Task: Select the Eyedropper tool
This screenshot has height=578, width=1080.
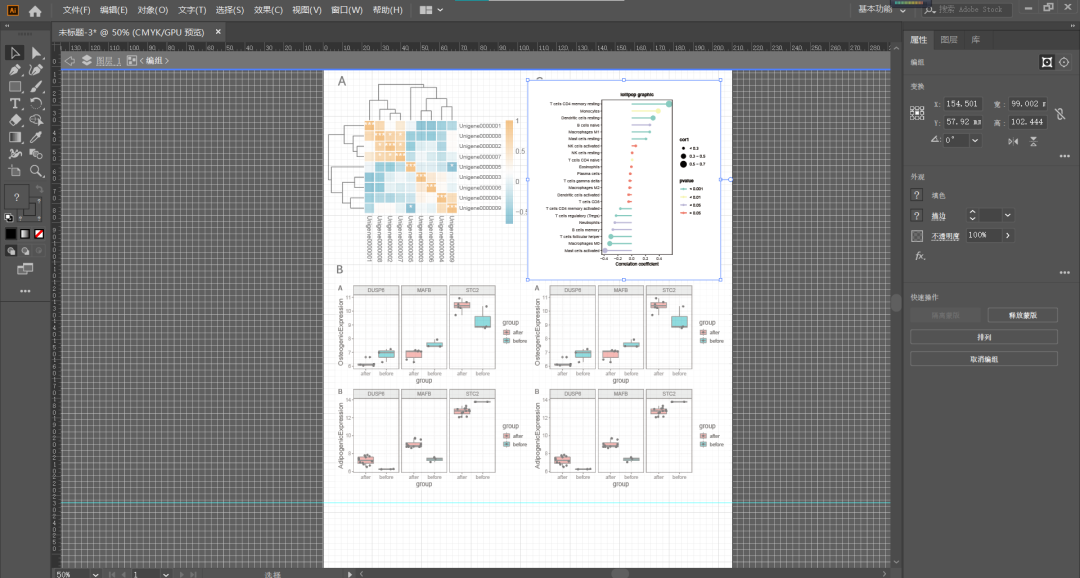Action: tap(36, 137)
